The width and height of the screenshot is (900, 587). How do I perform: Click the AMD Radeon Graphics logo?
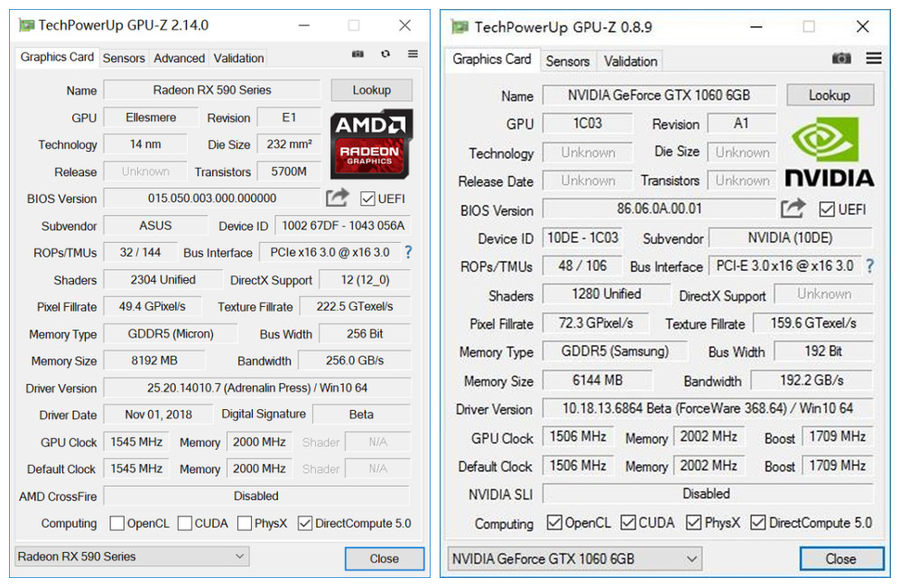point(371,144)
